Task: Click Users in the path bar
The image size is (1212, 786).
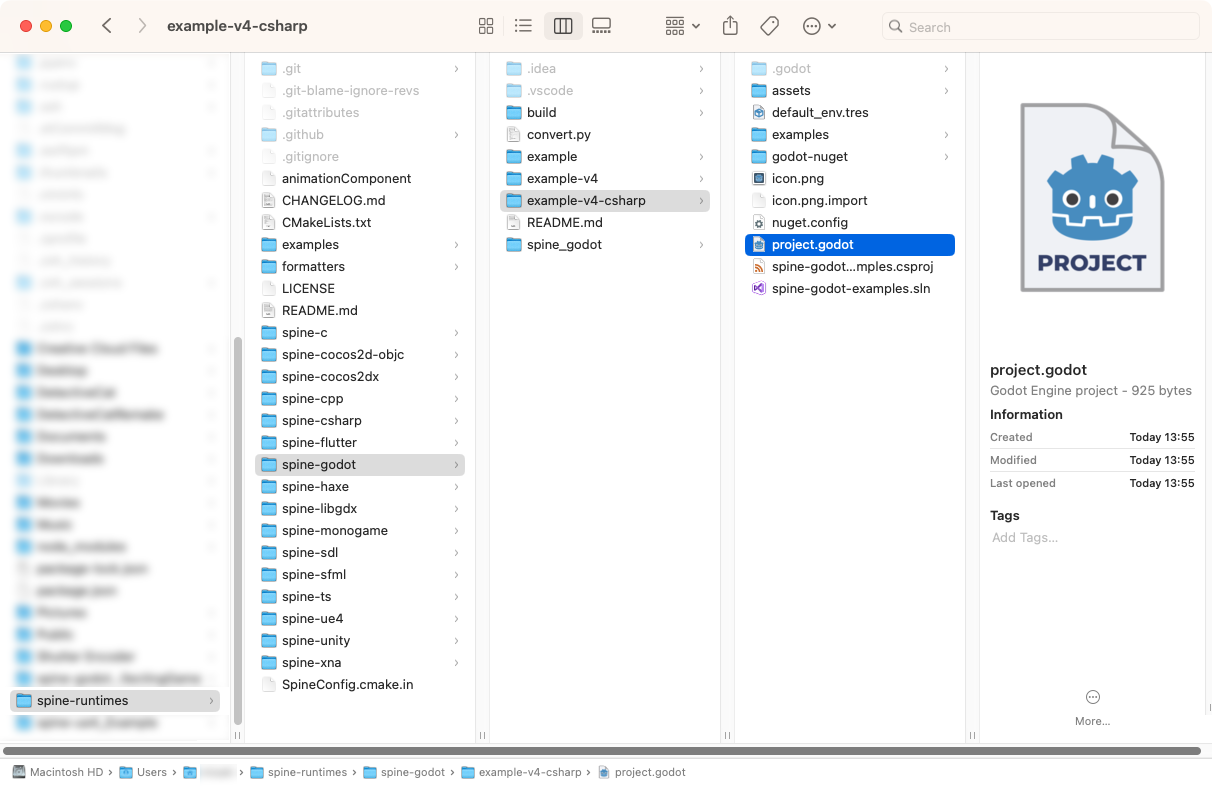Action: [x=151, y=772]
